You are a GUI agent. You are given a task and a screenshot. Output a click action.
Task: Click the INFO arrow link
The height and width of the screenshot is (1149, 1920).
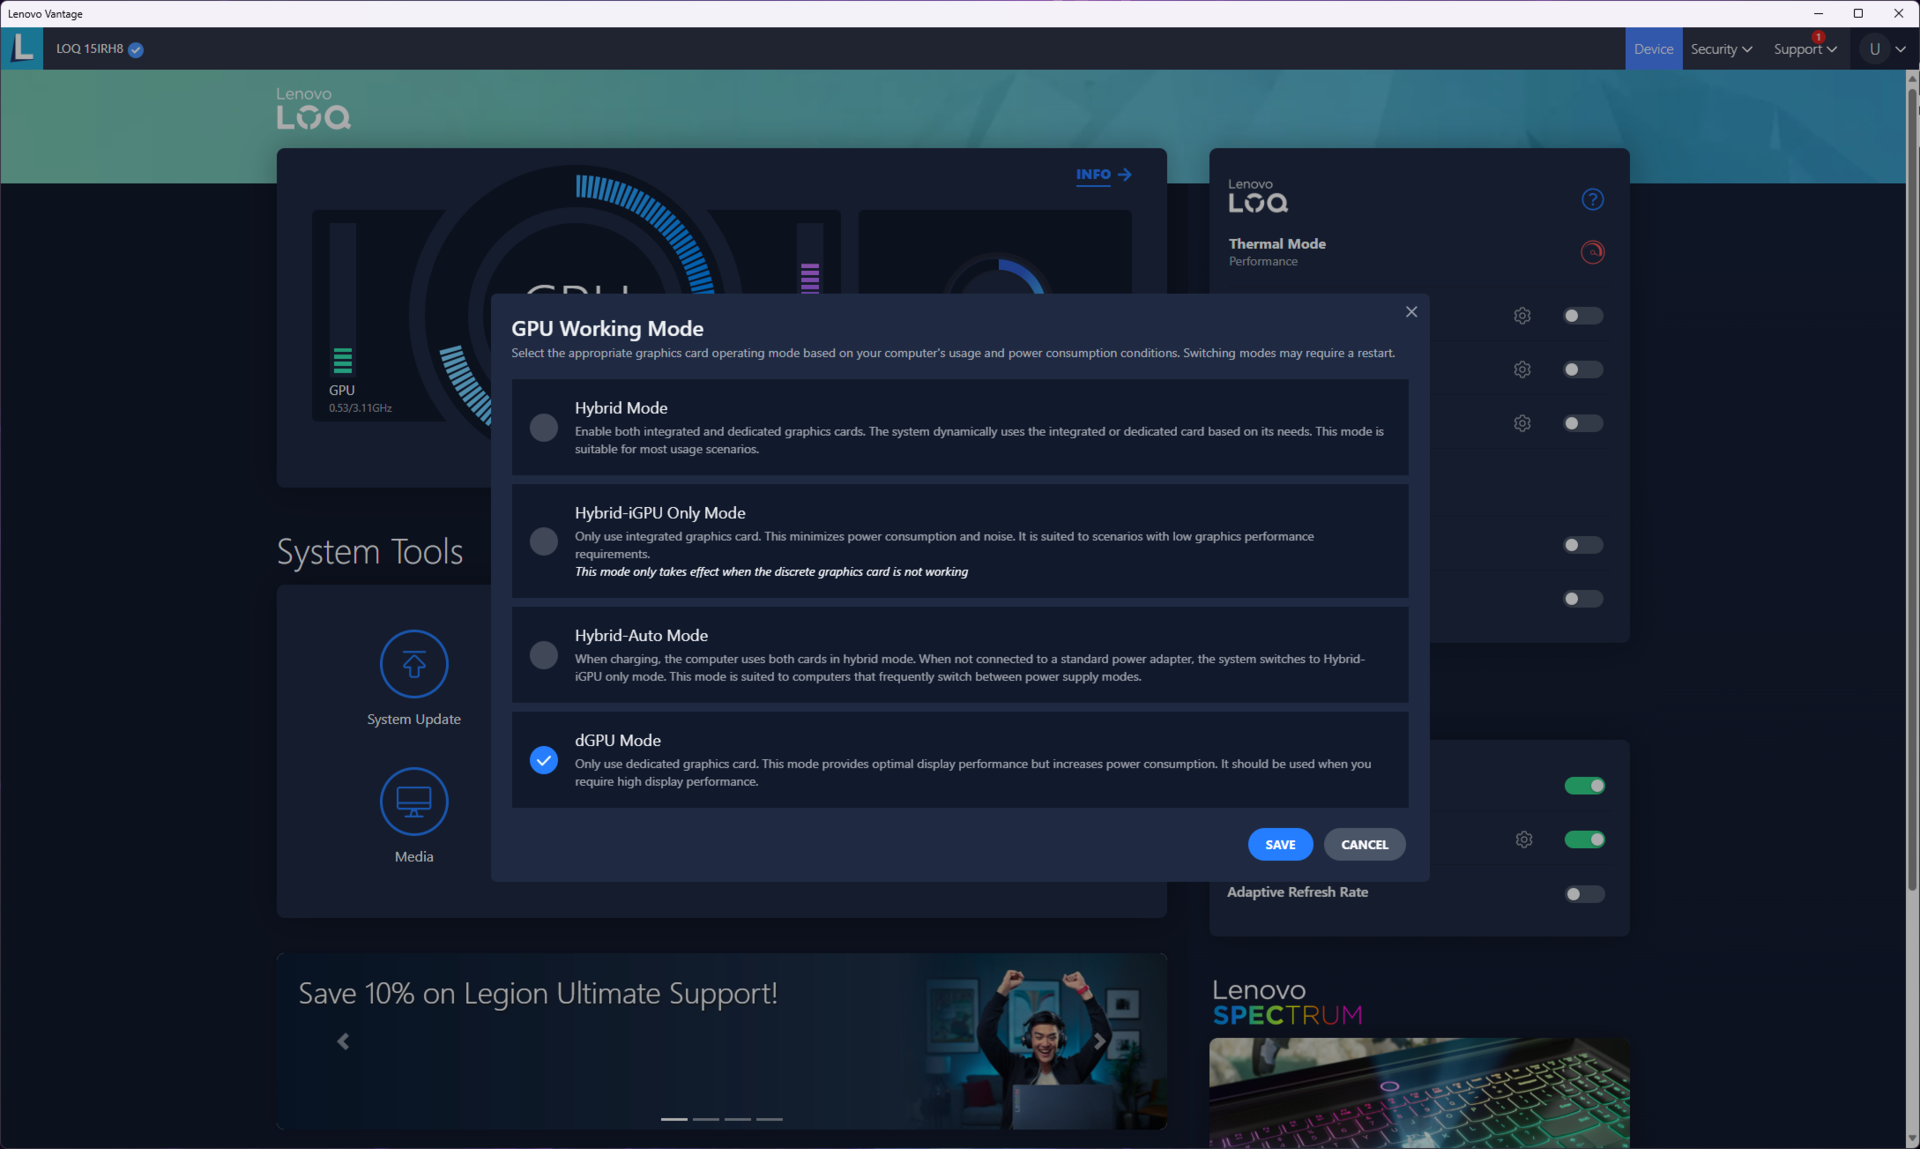(1103, 174)
